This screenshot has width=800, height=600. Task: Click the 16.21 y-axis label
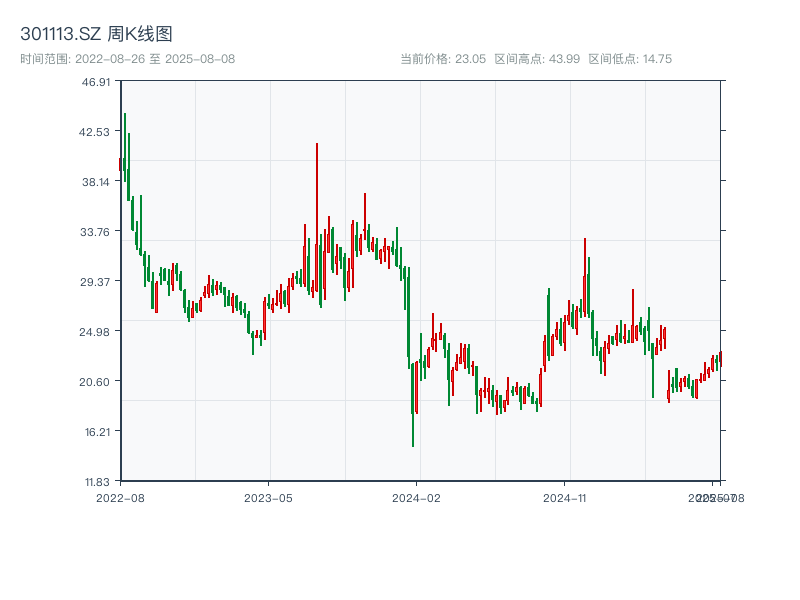(96, 432)
